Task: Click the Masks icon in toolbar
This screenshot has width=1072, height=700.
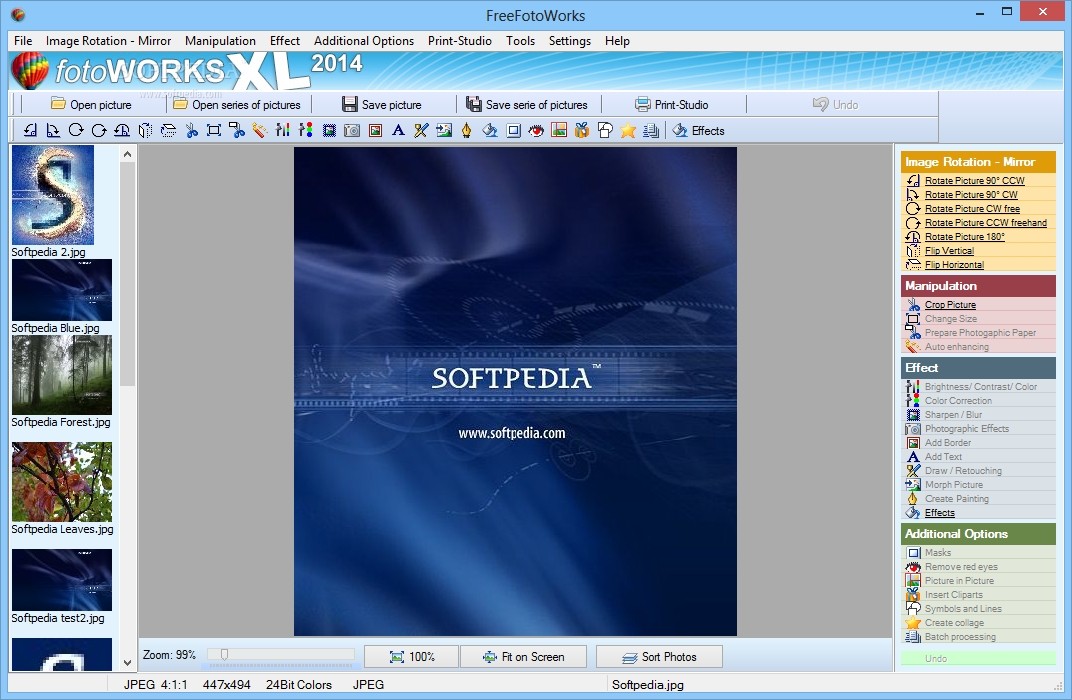Action: tap(513, 130)
